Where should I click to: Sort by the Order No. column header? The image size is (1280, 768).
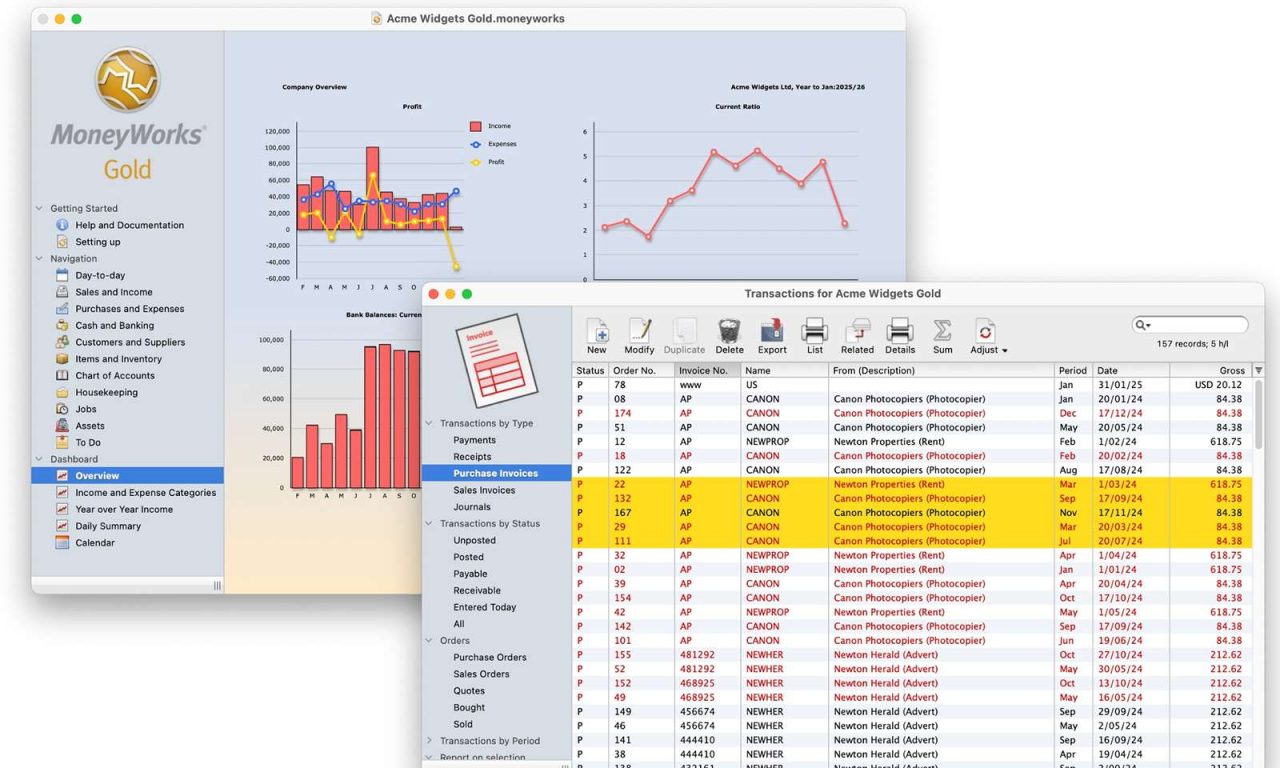(641, 370)
